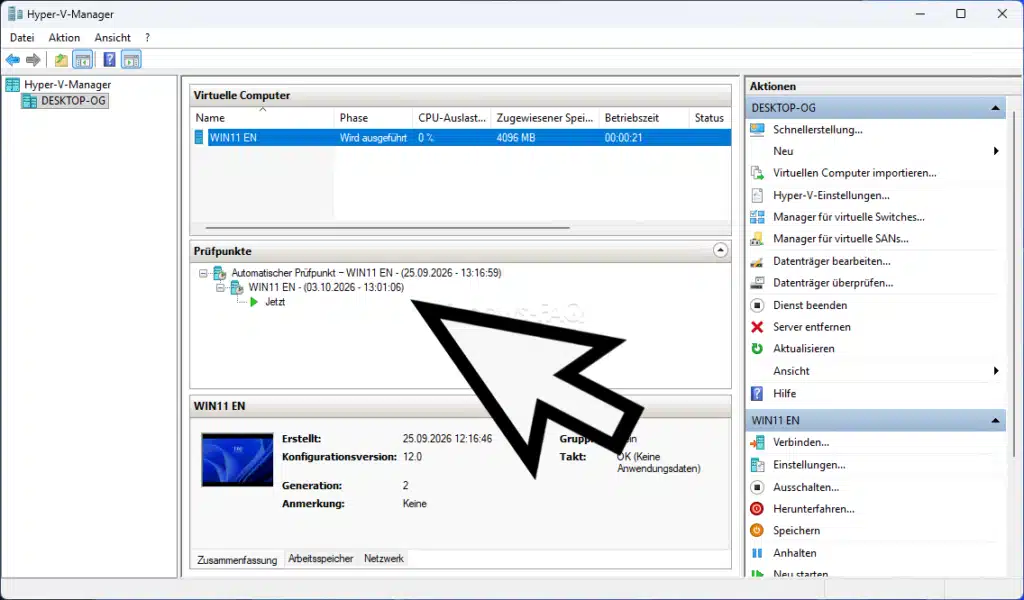The image size is (1024, 600).
Task: Click the WIN11 EN VM preview thumbnail
Action: 237,460
